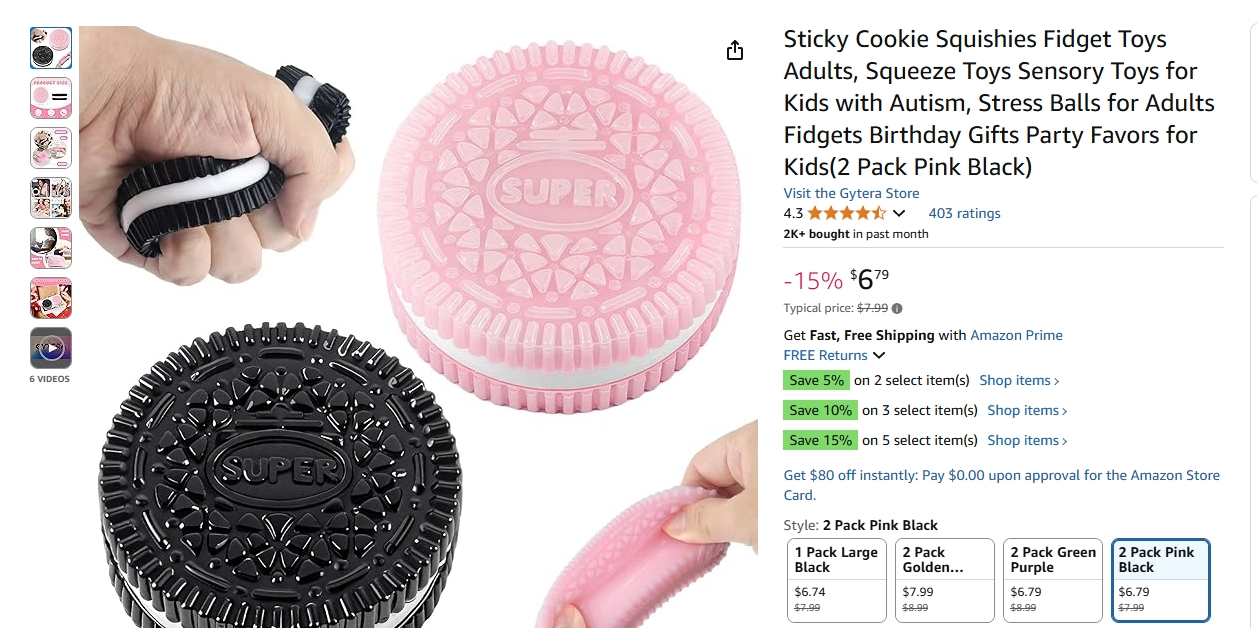Image resolution: width=1257 pixels, height=628 pixels.
Task: Visit the Gytera Store link
Action: [851, 193]
